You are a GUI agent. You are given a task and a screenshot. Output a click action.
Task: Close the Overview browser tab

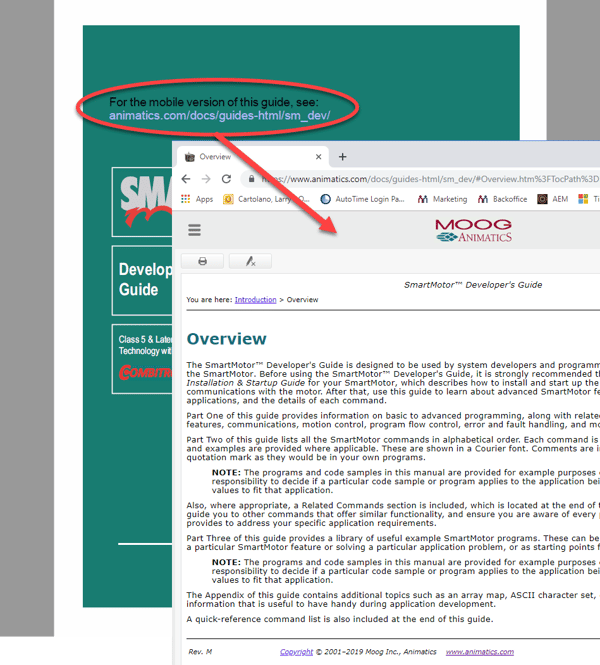(318, 157)
